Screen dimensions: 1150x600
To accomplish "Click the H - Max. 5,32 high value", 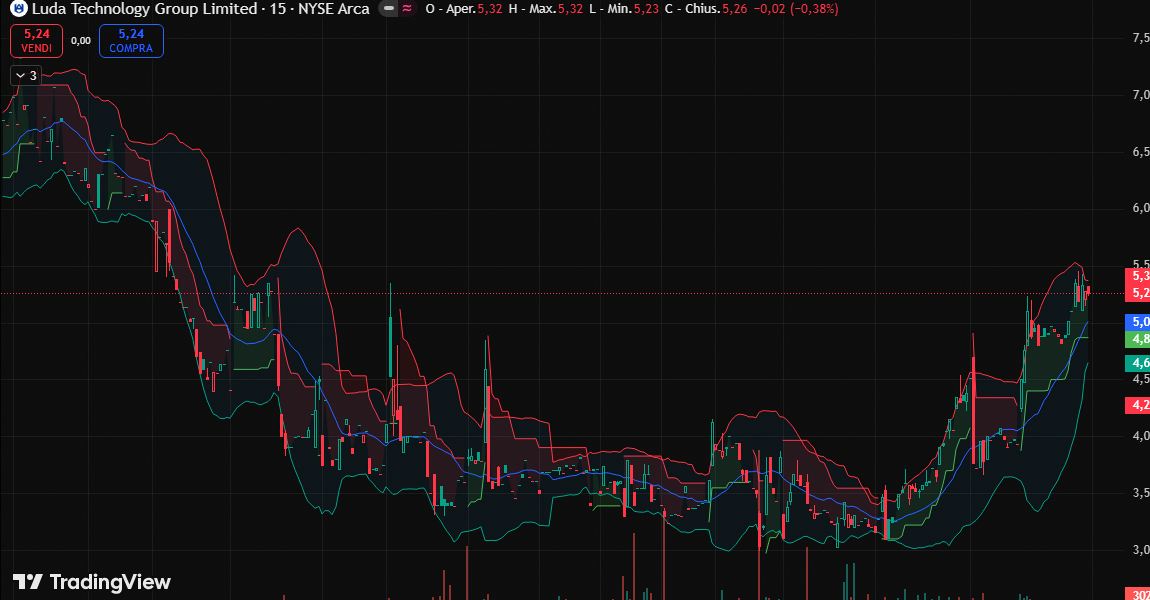I will click(x=546, y=9).
